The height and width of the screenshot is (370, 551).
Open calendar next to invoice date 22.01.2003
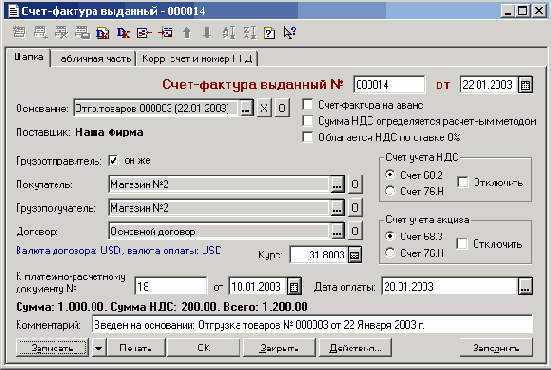[525, 85]
